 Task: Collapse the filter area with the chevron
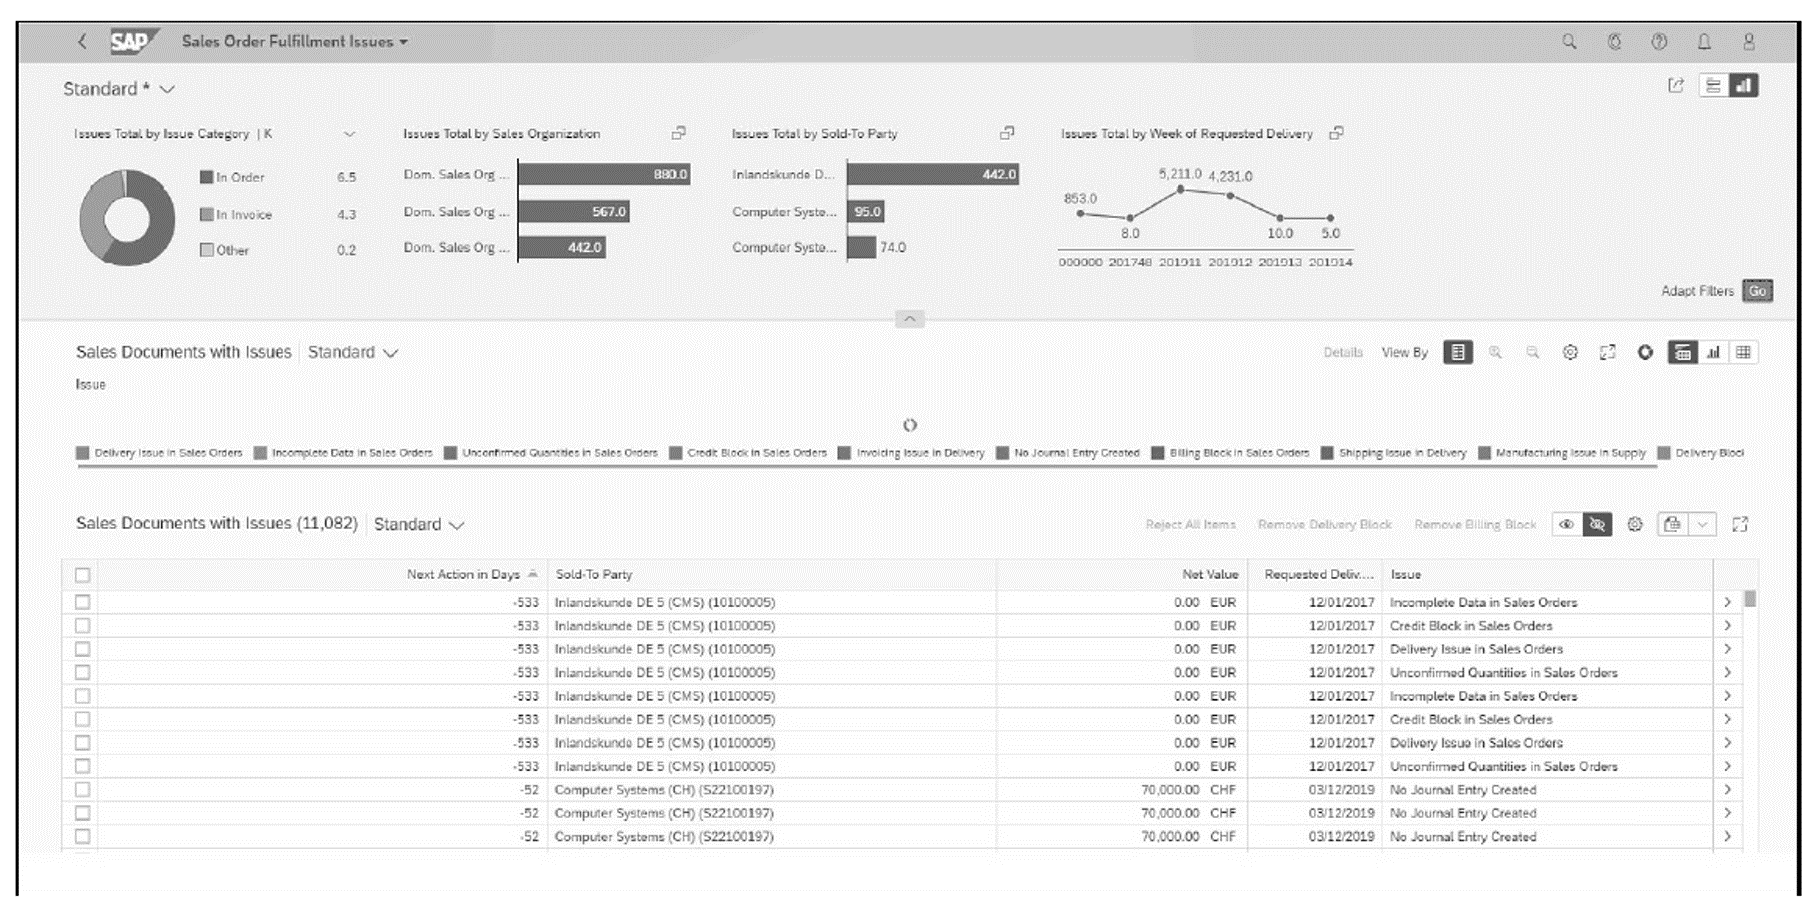911,320
